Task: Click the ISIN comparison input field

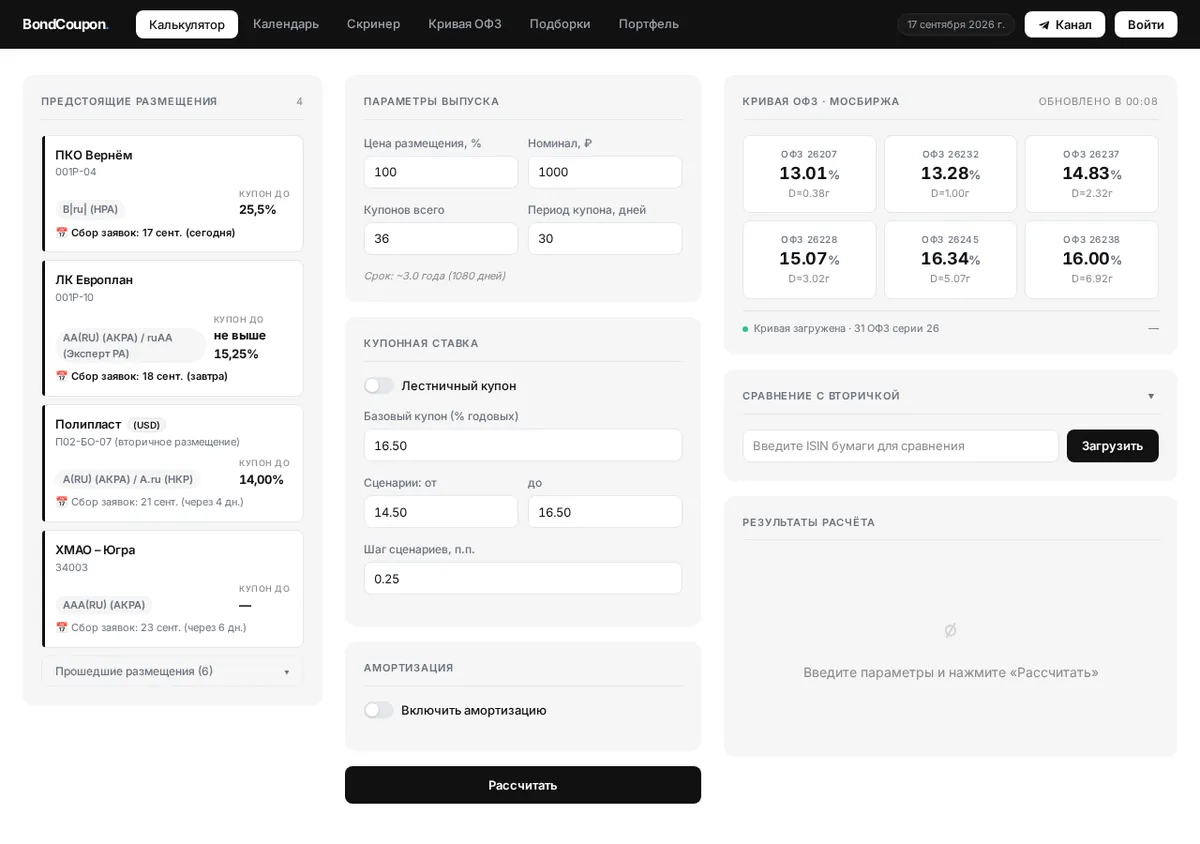Action: [900, 446]
